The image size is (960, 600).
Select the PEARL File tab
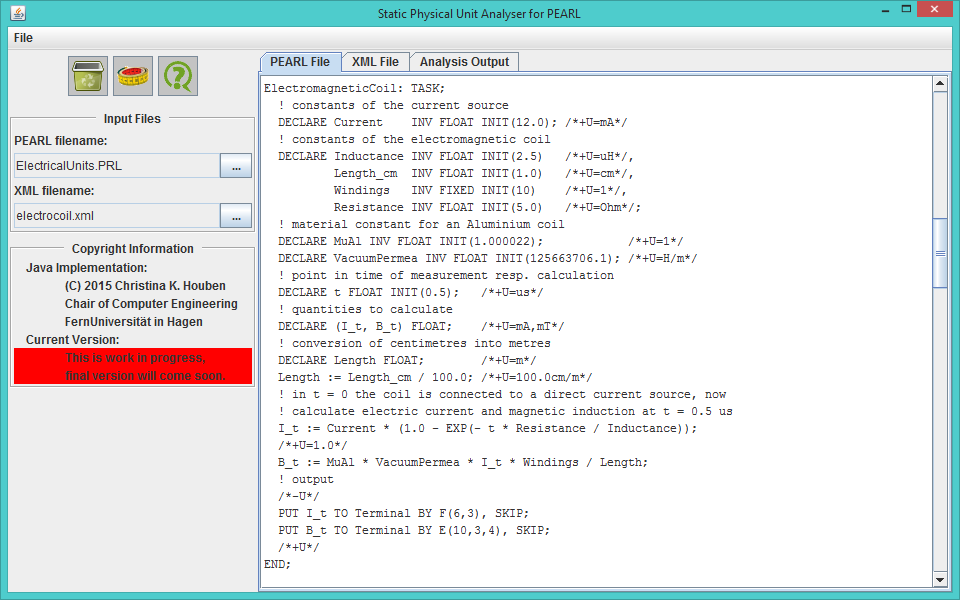point(300,61)
